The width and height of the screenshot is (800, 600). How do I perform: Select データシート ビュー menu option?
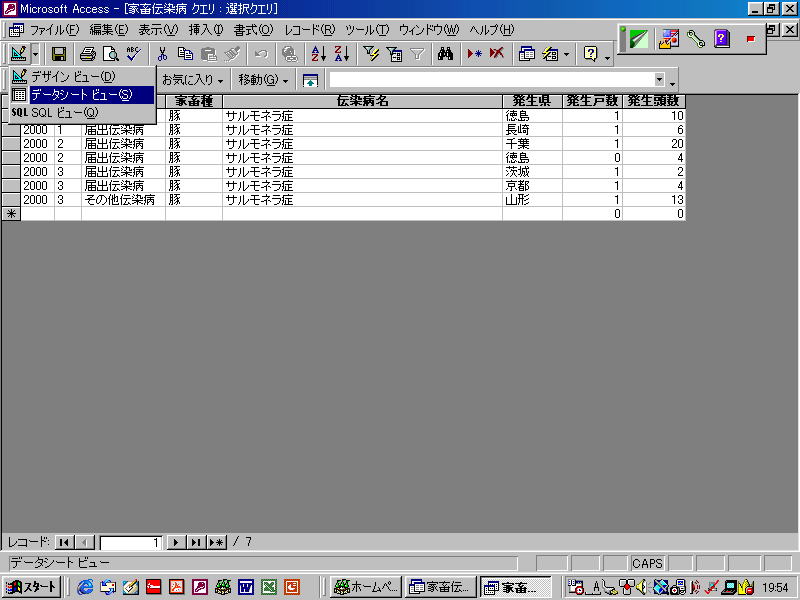[x=81, y=95]
